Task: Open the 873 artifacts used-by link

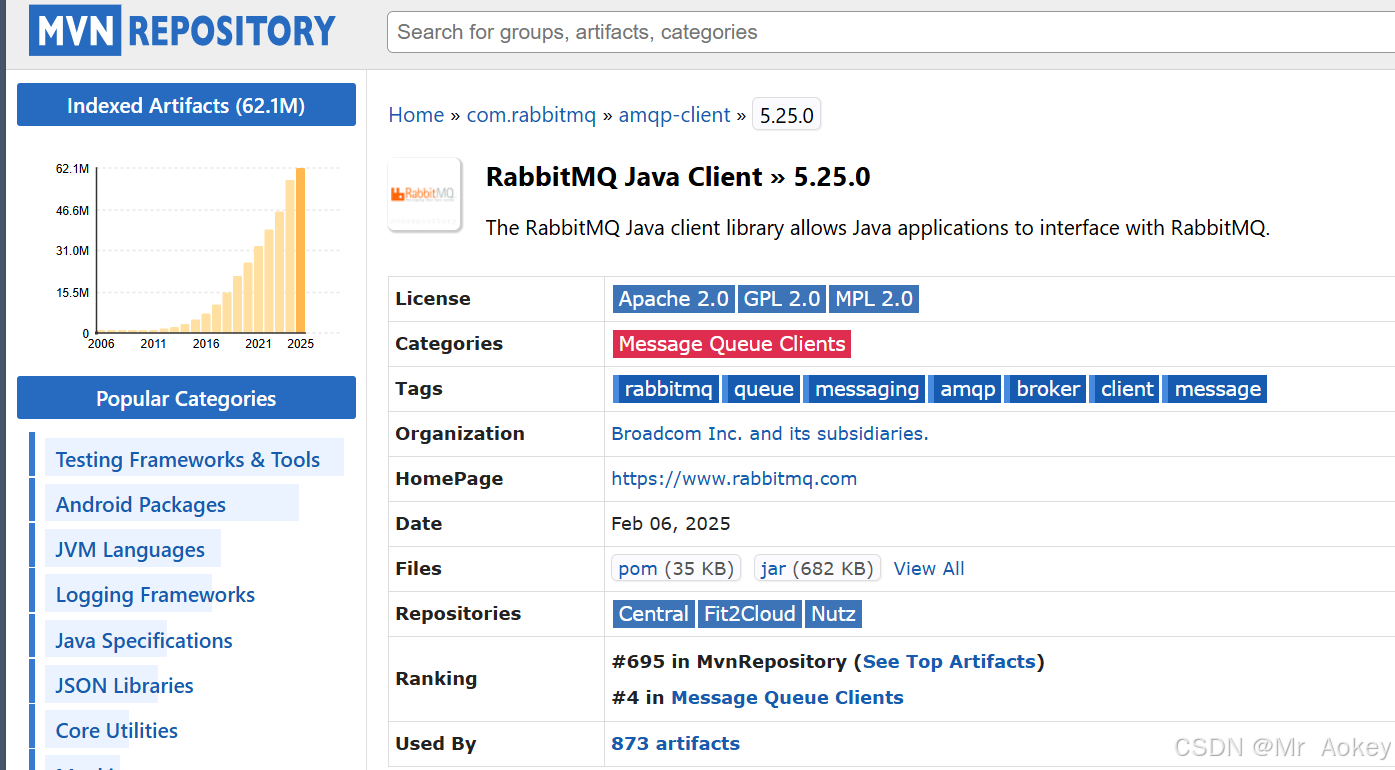Action: 676,744
